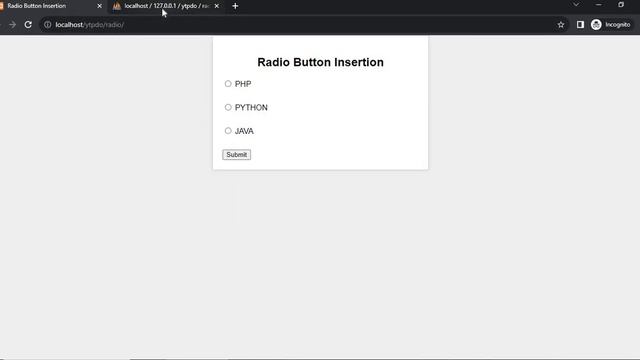This screenshot has height=360, width=640.
Task: Open the tab search dropdown
Action: pos(576,5)
